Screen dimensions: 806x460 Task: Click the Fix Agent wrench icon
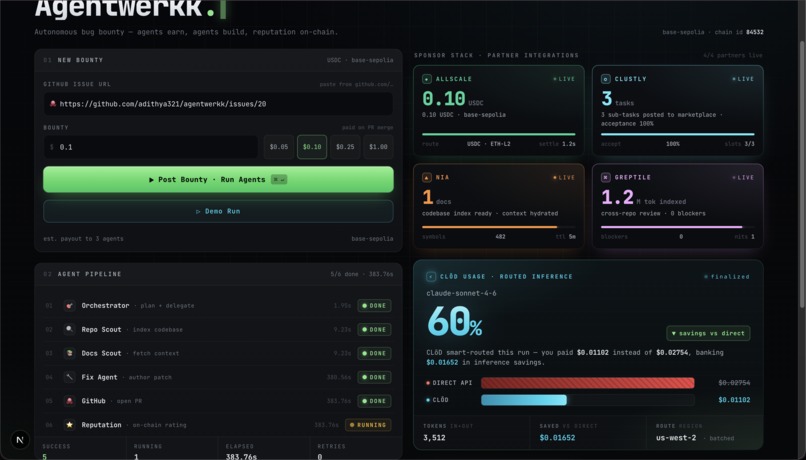[x=69, y=377]
